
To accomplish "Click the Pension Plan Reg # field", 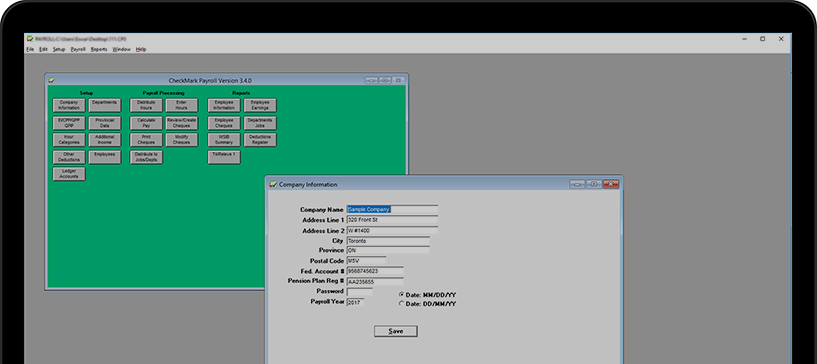I will (375, 281).
